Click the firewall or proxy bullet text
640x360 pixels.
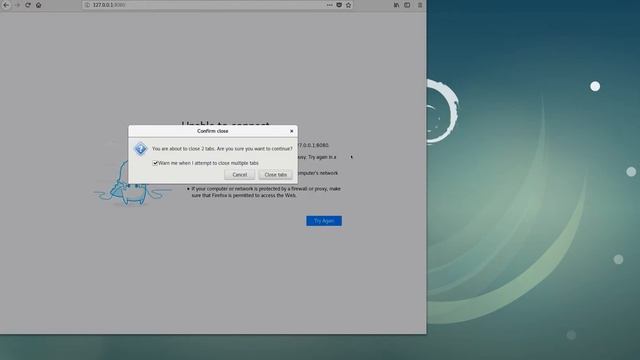click(x=266, y=192)
